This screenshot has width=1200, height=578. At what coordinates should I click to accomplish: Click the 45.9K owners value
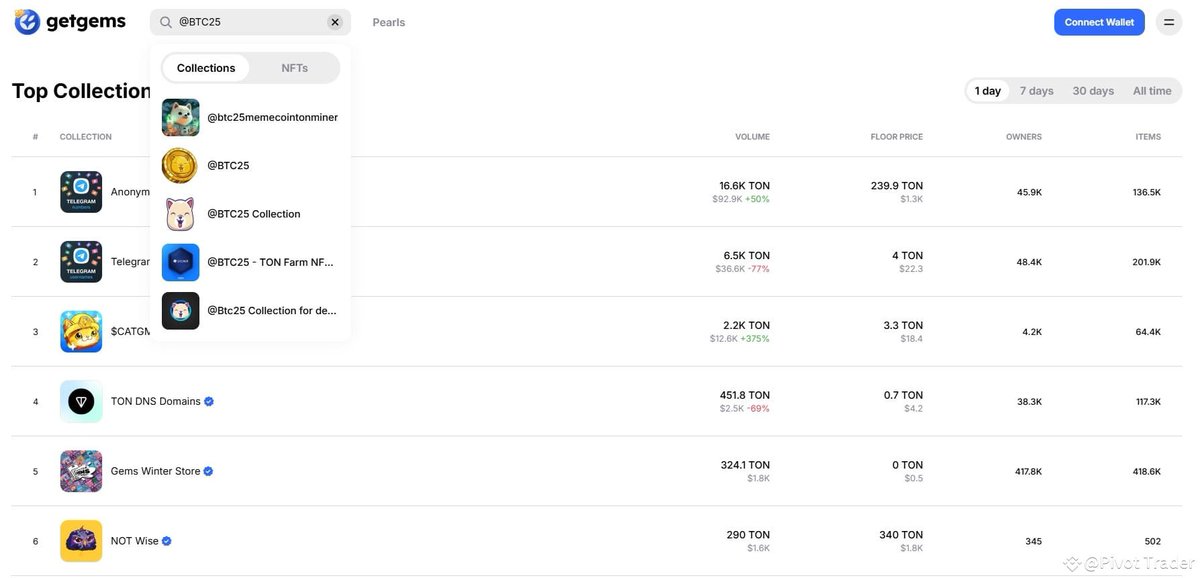point(1029,192)
